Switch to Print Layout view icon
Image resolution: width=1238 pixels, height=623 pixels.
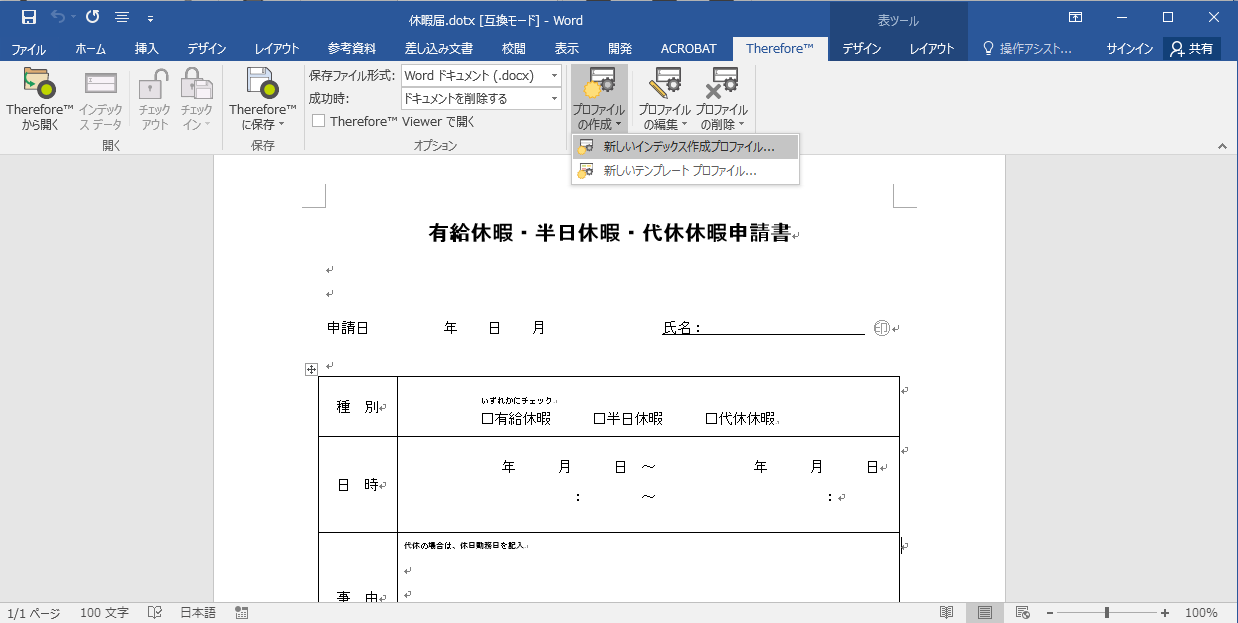985,613
